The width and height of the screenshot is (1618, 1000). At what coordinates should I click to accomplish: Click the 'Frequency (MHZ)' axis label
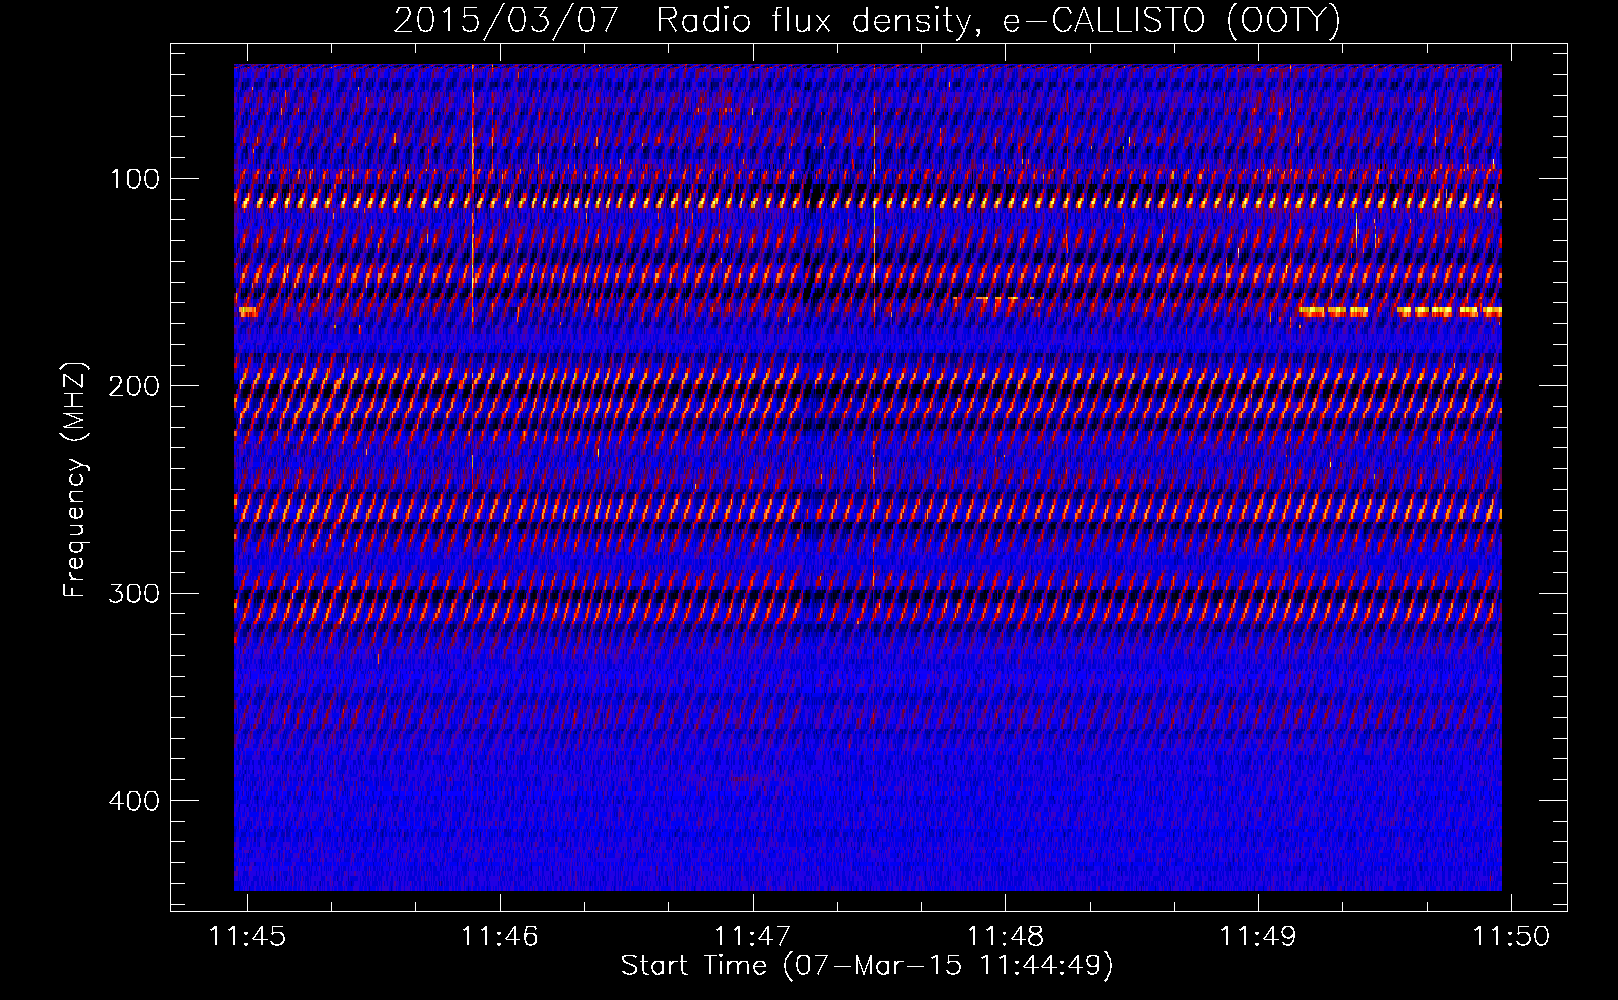75,479
